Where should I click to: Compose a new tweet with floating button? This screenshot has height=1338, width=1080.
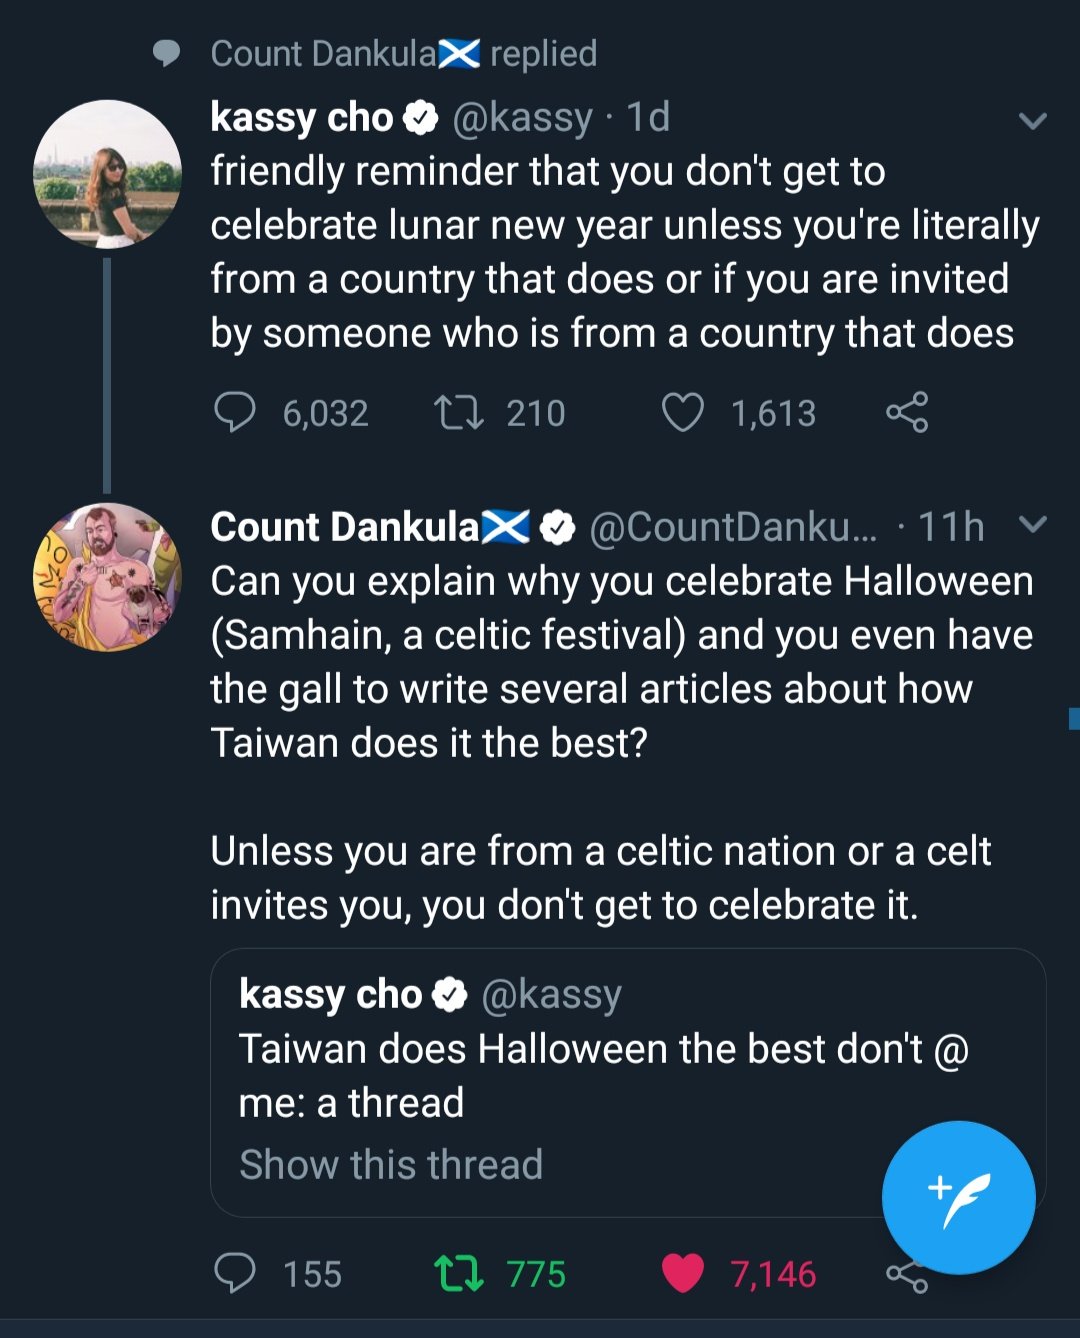958,1197
